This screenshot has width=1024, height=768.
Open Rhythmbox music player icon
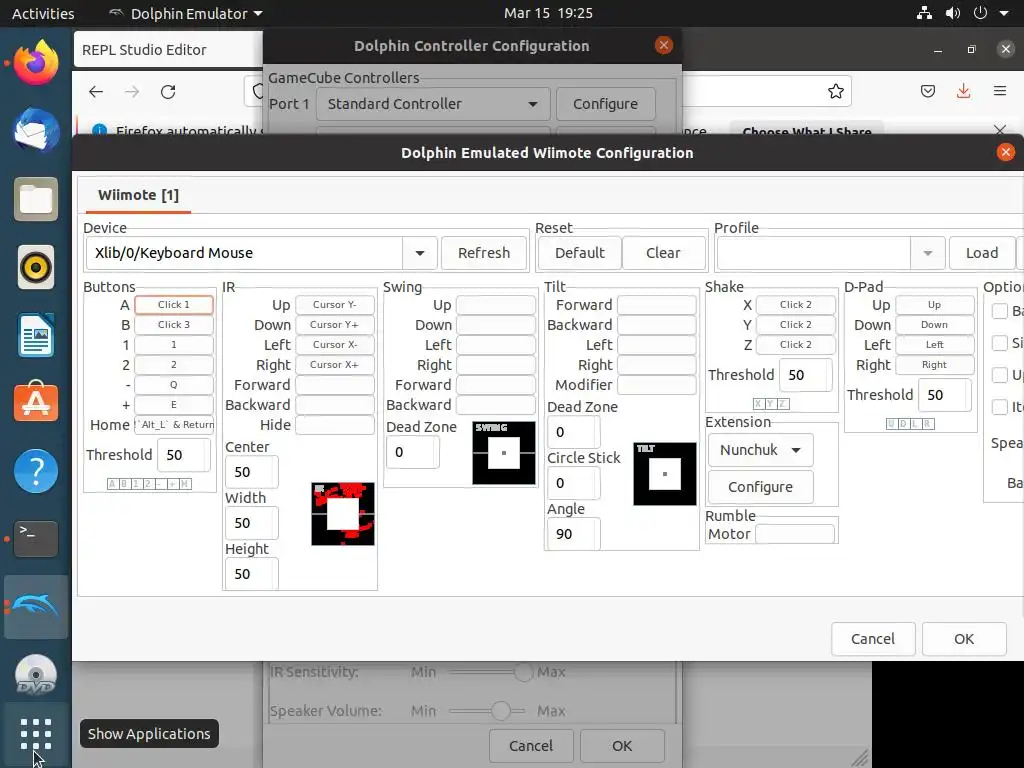36,267
